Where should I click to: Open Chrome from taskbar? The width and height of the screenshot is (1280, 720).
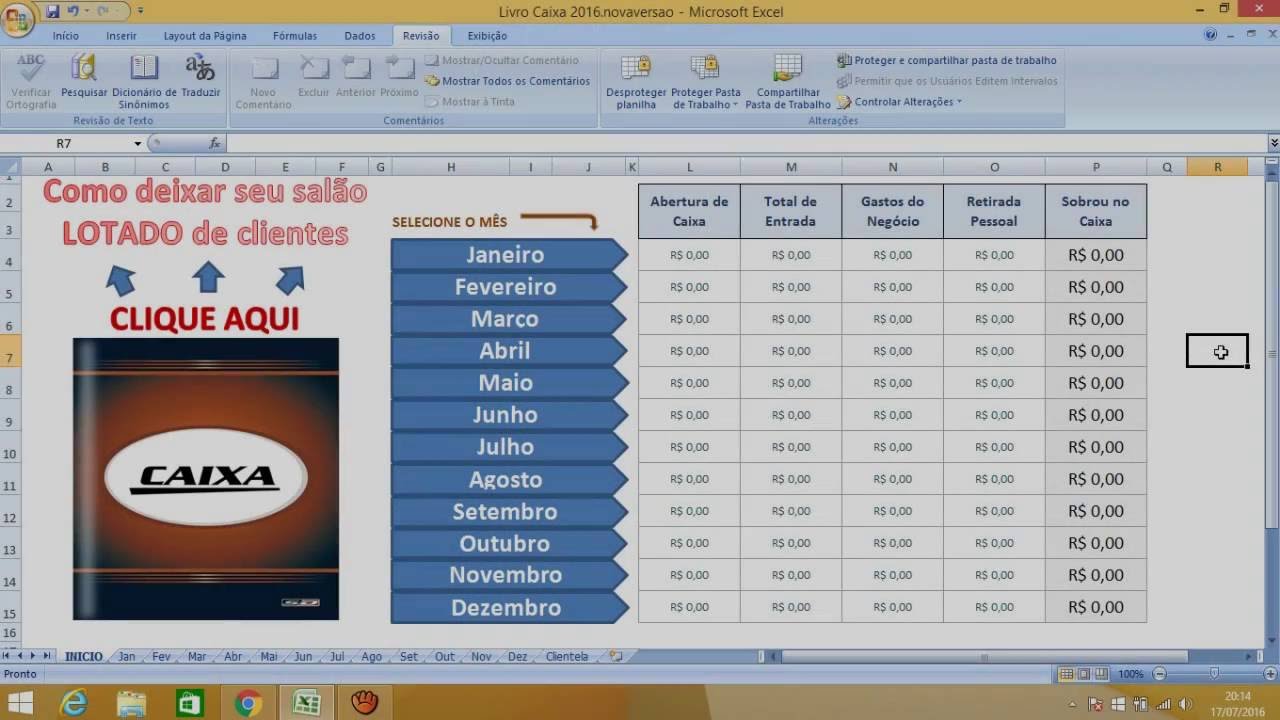point(248,703)
